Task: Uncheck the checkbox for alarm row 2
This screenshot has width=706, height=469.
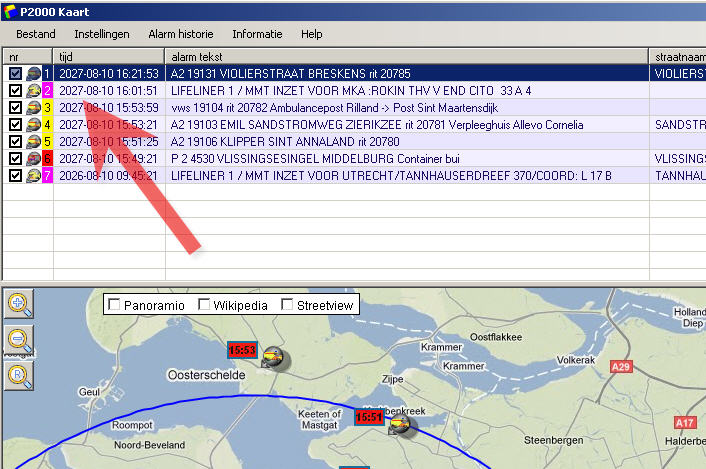Action: pyautogui.click(x=15, y=90)
